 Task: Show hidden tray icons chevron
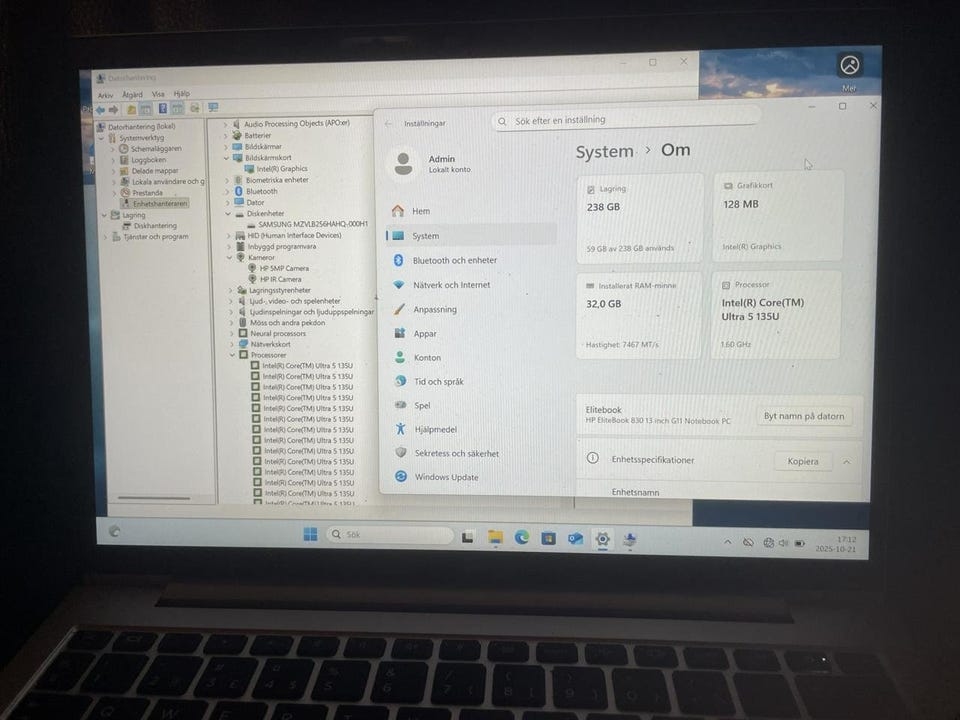pos(727,542)
